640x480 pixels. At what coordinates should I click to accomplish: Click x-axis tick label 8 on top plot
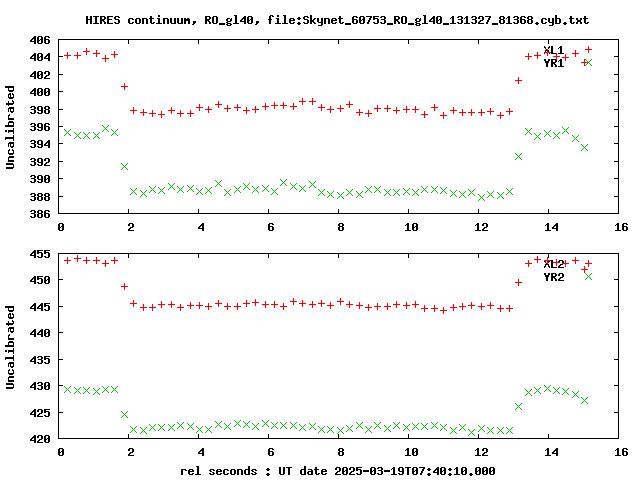[x=341, y=227]
